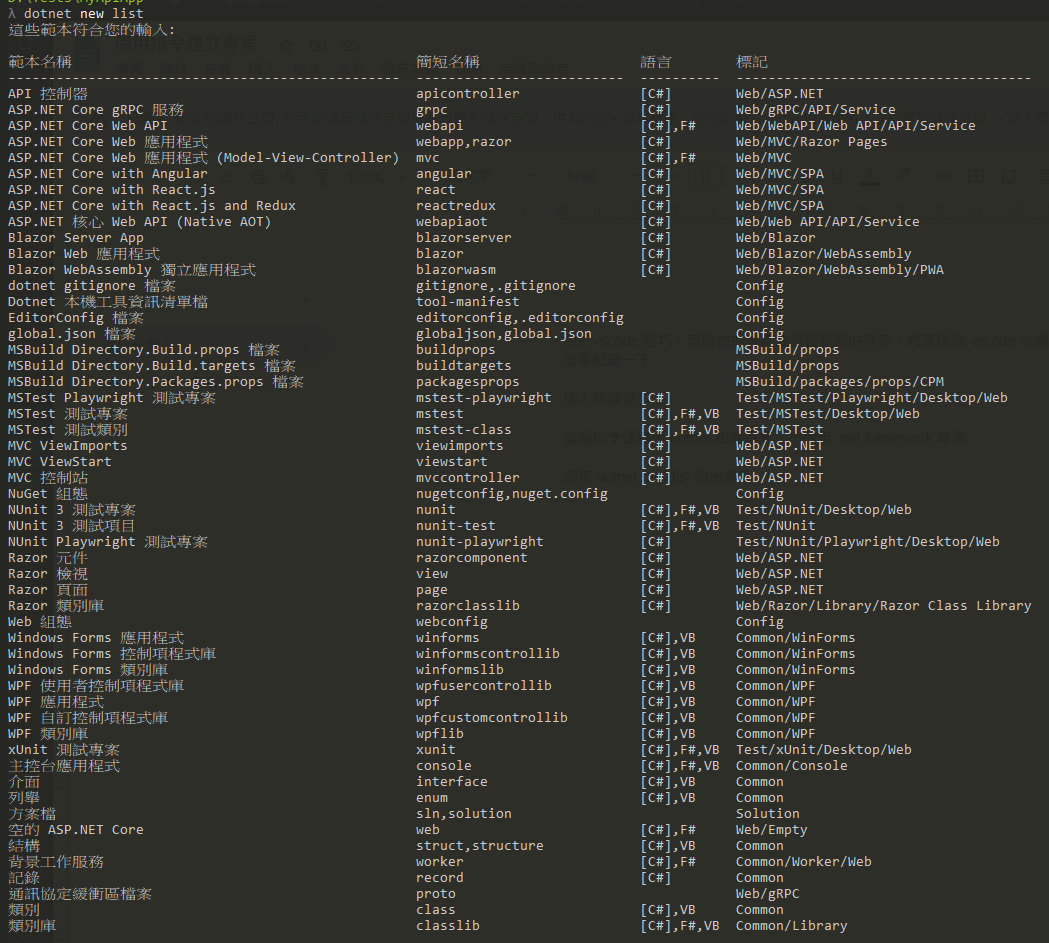Select 'webapiaot' short name

tap(452, 222)
